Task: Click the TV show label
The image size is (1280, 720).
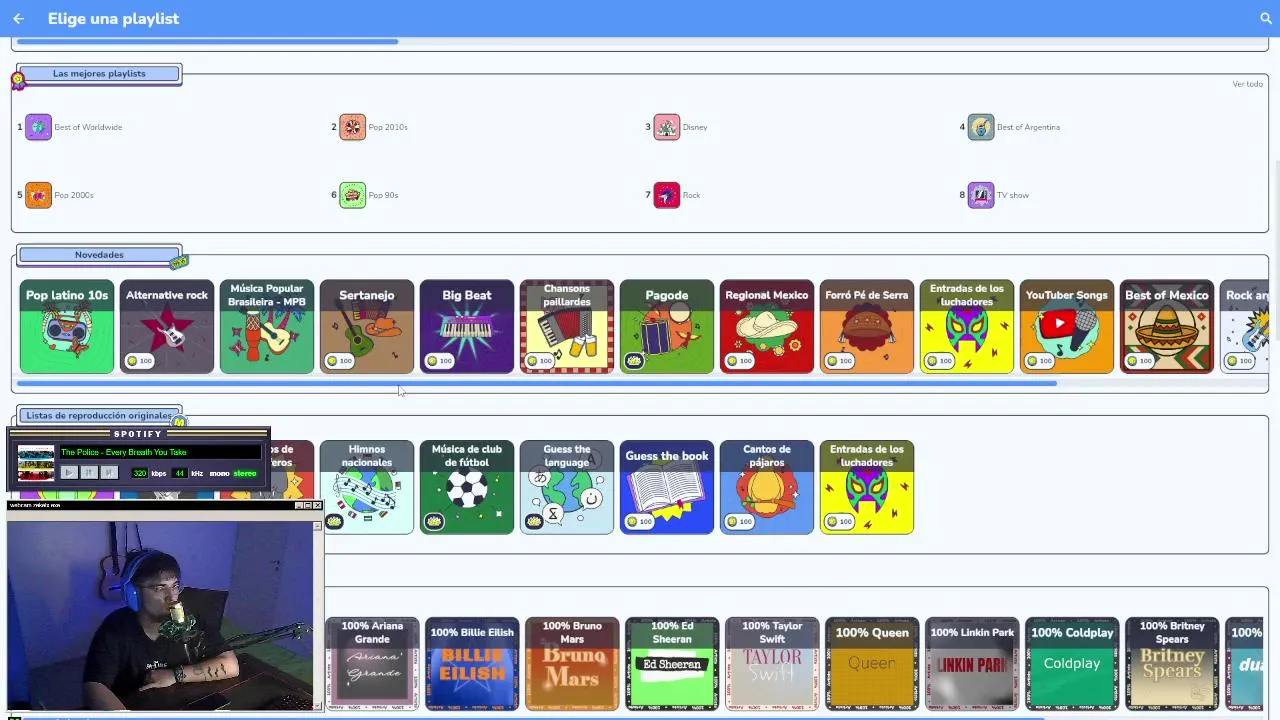Action: pos(1012,195)
